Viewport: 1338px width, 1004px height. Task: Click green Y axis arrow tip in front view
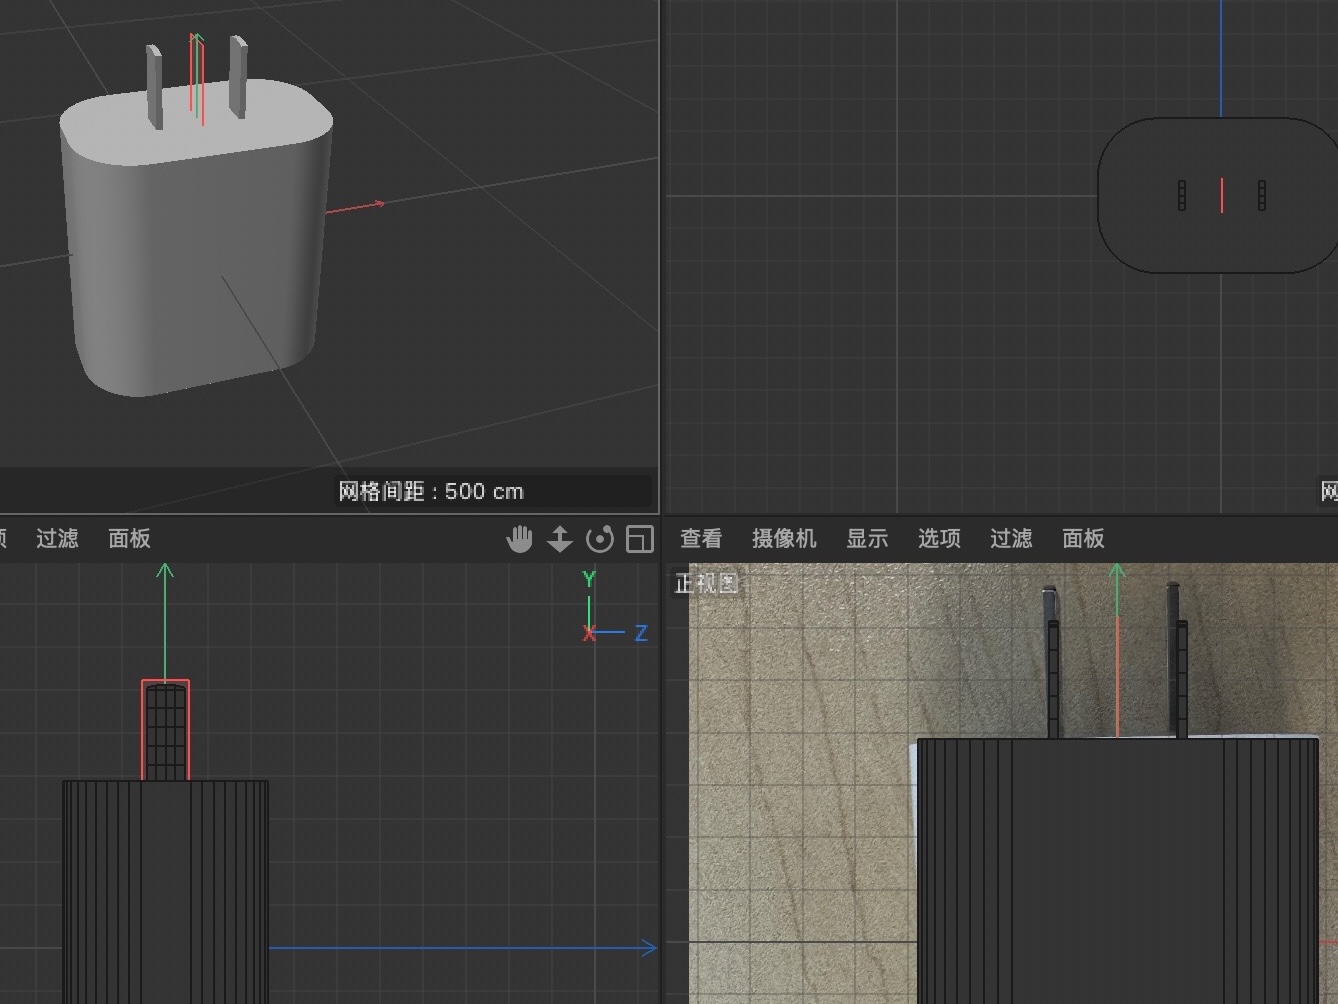click(x=1117, y=571)
